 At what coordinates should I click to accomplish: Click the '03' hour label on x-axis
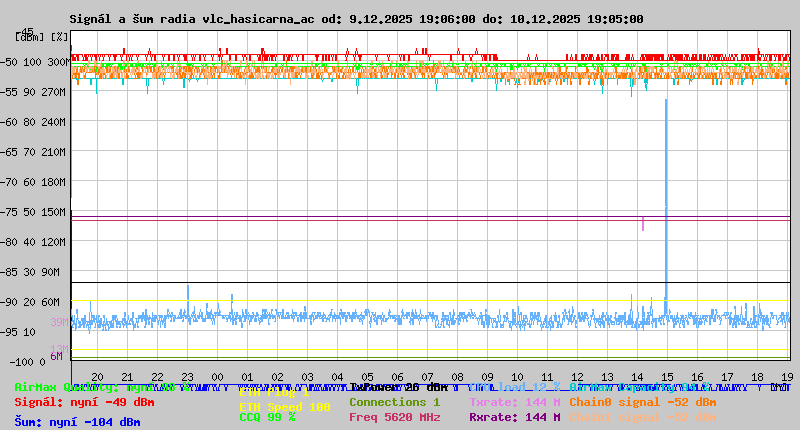307,377
